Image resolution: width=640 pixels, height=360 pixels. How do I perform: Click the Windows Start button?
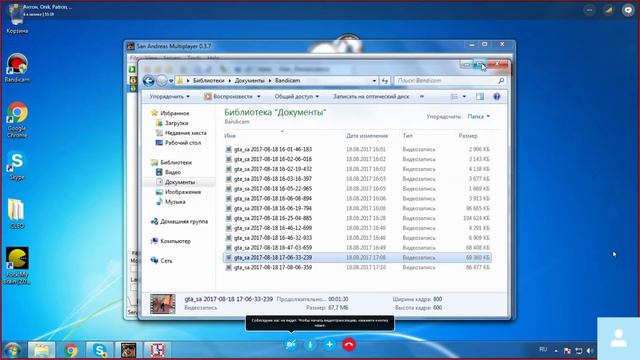tap(12, 350)
